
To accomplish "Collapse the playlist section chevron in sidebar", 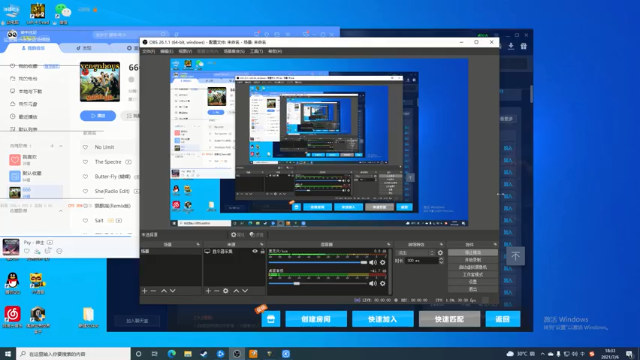I will click(x=61, y=146).
